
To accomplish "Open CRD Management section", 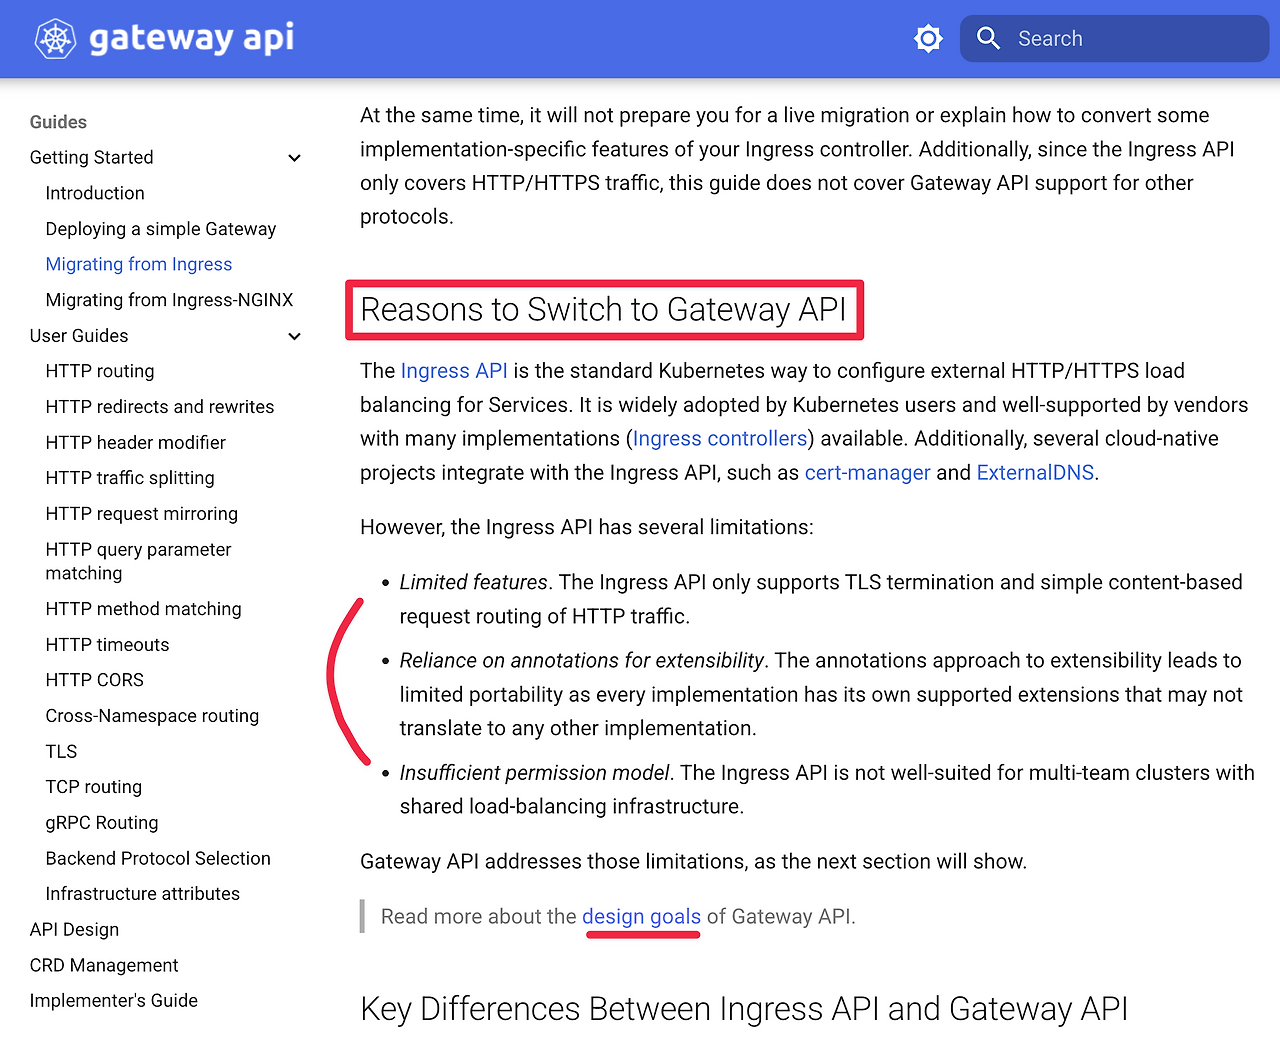I will [104, 965].
